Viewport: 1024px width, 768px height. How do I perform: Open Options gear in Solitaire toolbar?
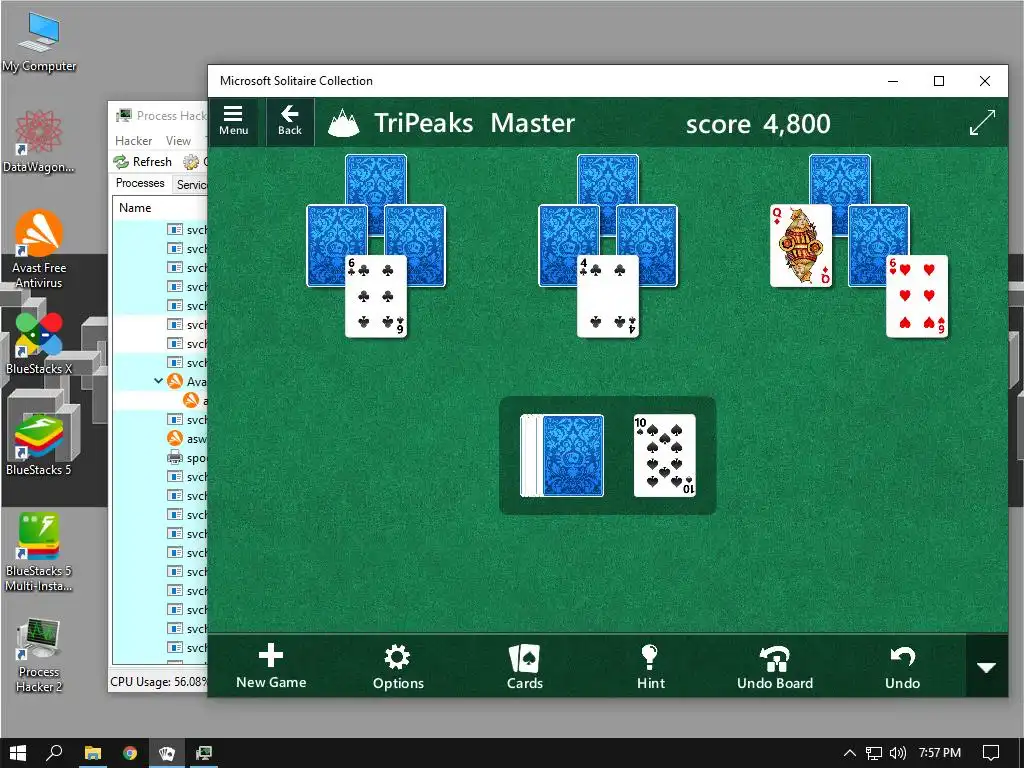click(x=398, y=667)
